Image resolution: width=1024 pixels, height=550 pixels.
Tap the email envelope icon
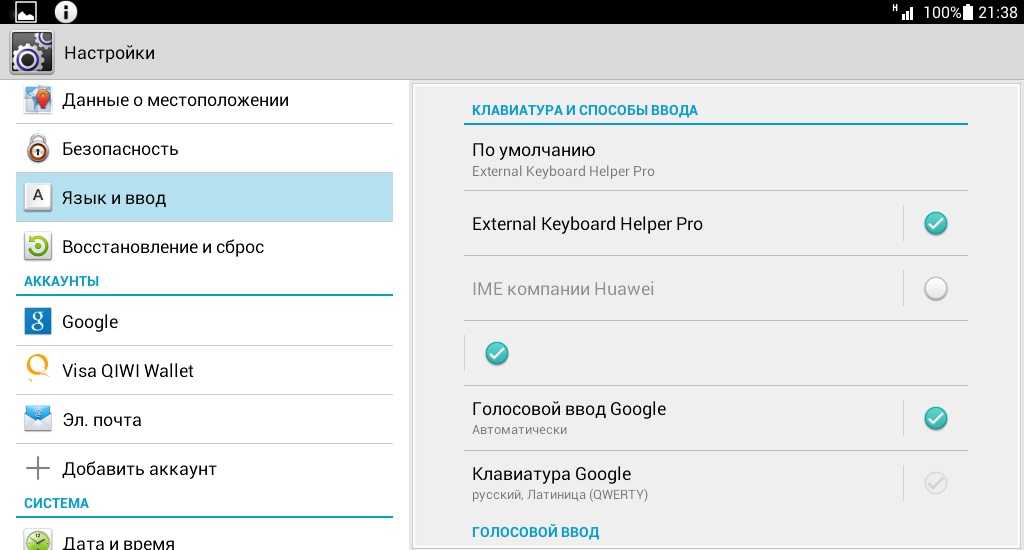coord(38,419)
